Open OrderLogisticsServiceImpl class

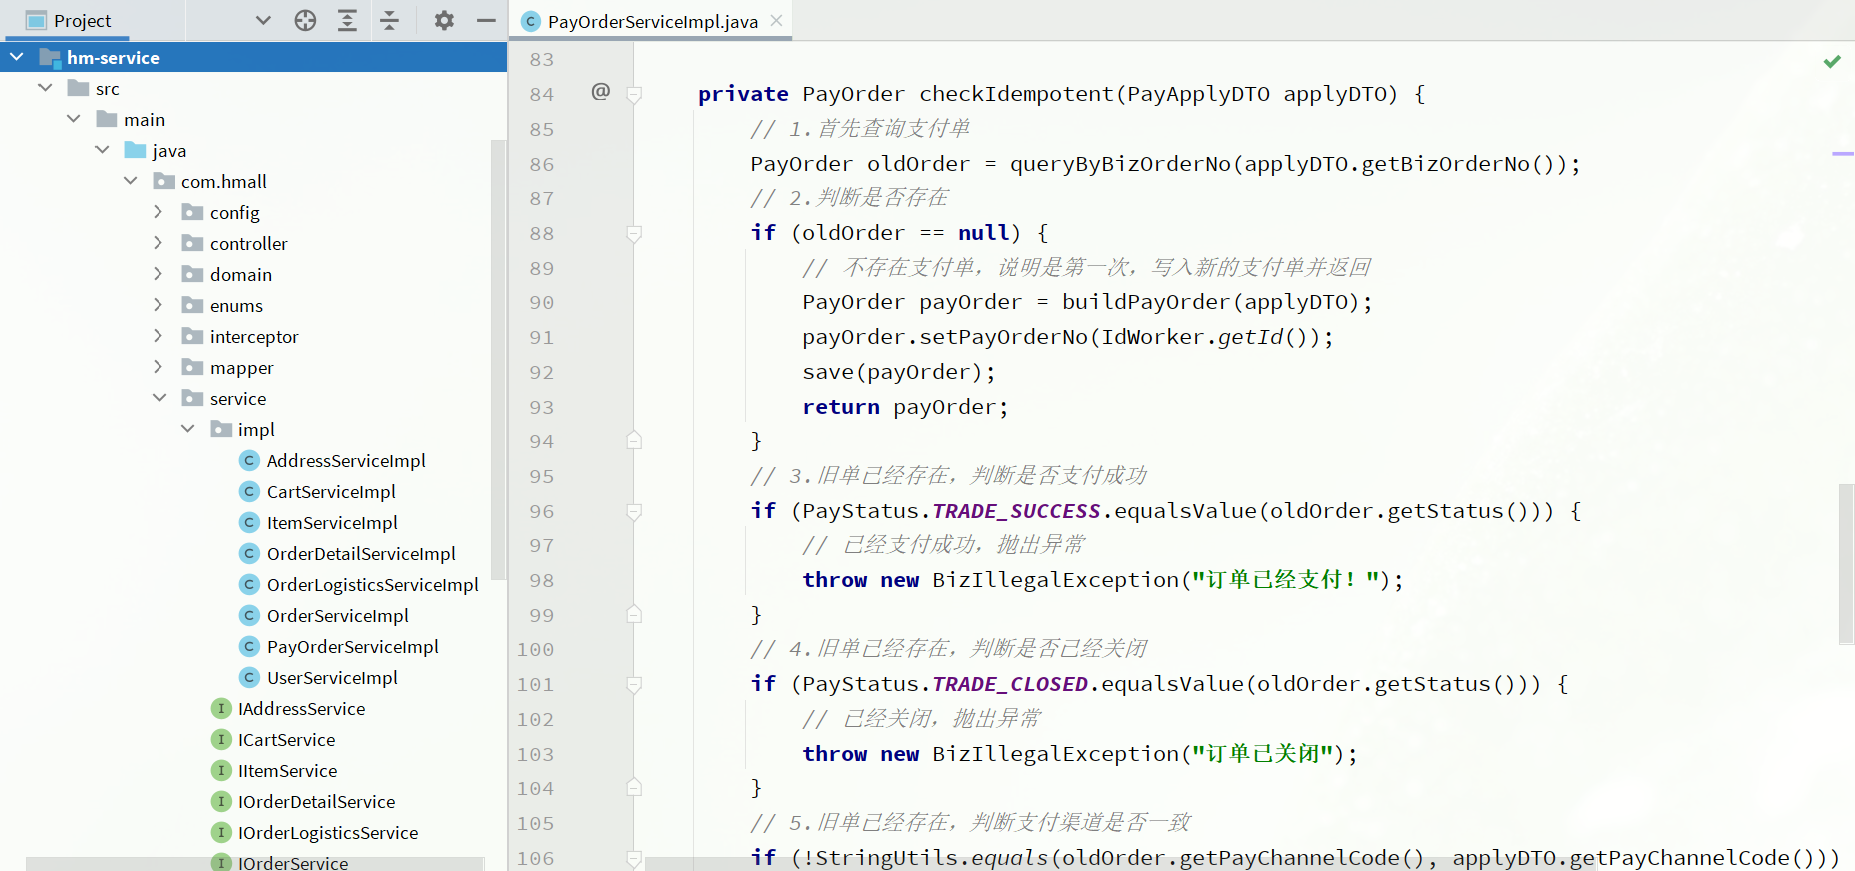click(372, 585)
